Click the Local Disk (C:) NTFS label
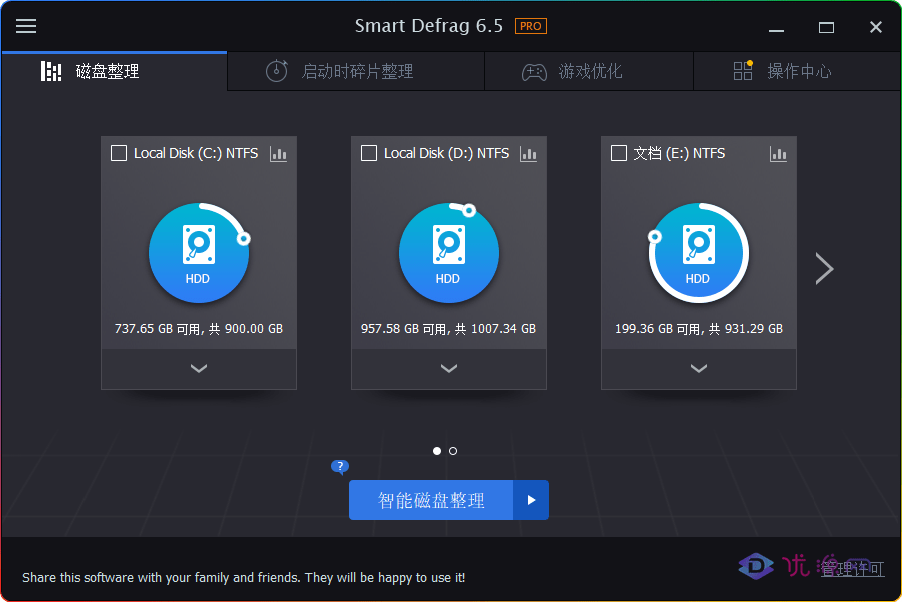Viewport: 902px width, 602px height. point(196,153)
